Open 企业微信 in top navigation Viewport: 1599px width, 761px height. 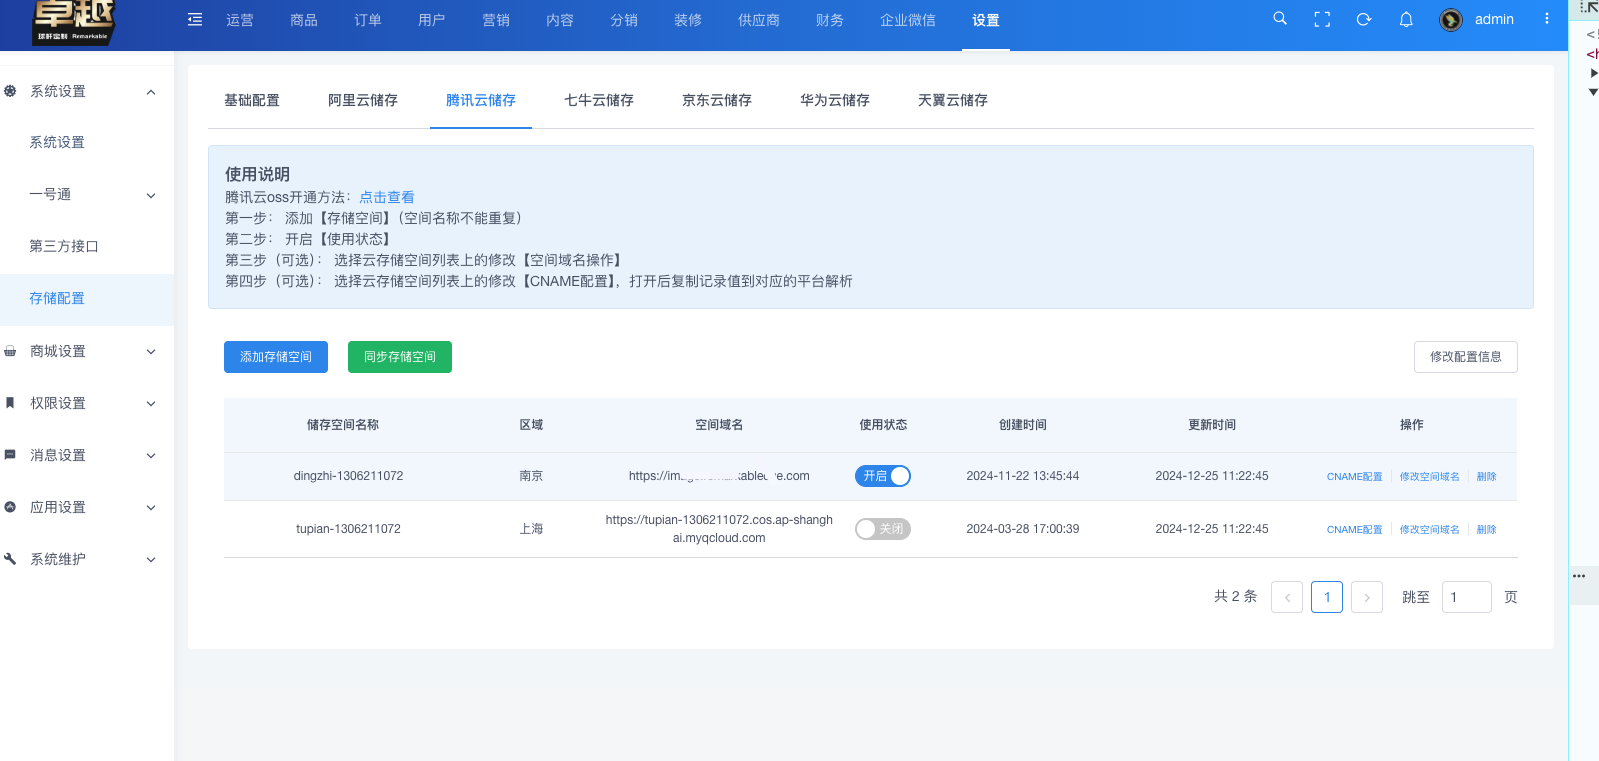[x=908, y=20]
